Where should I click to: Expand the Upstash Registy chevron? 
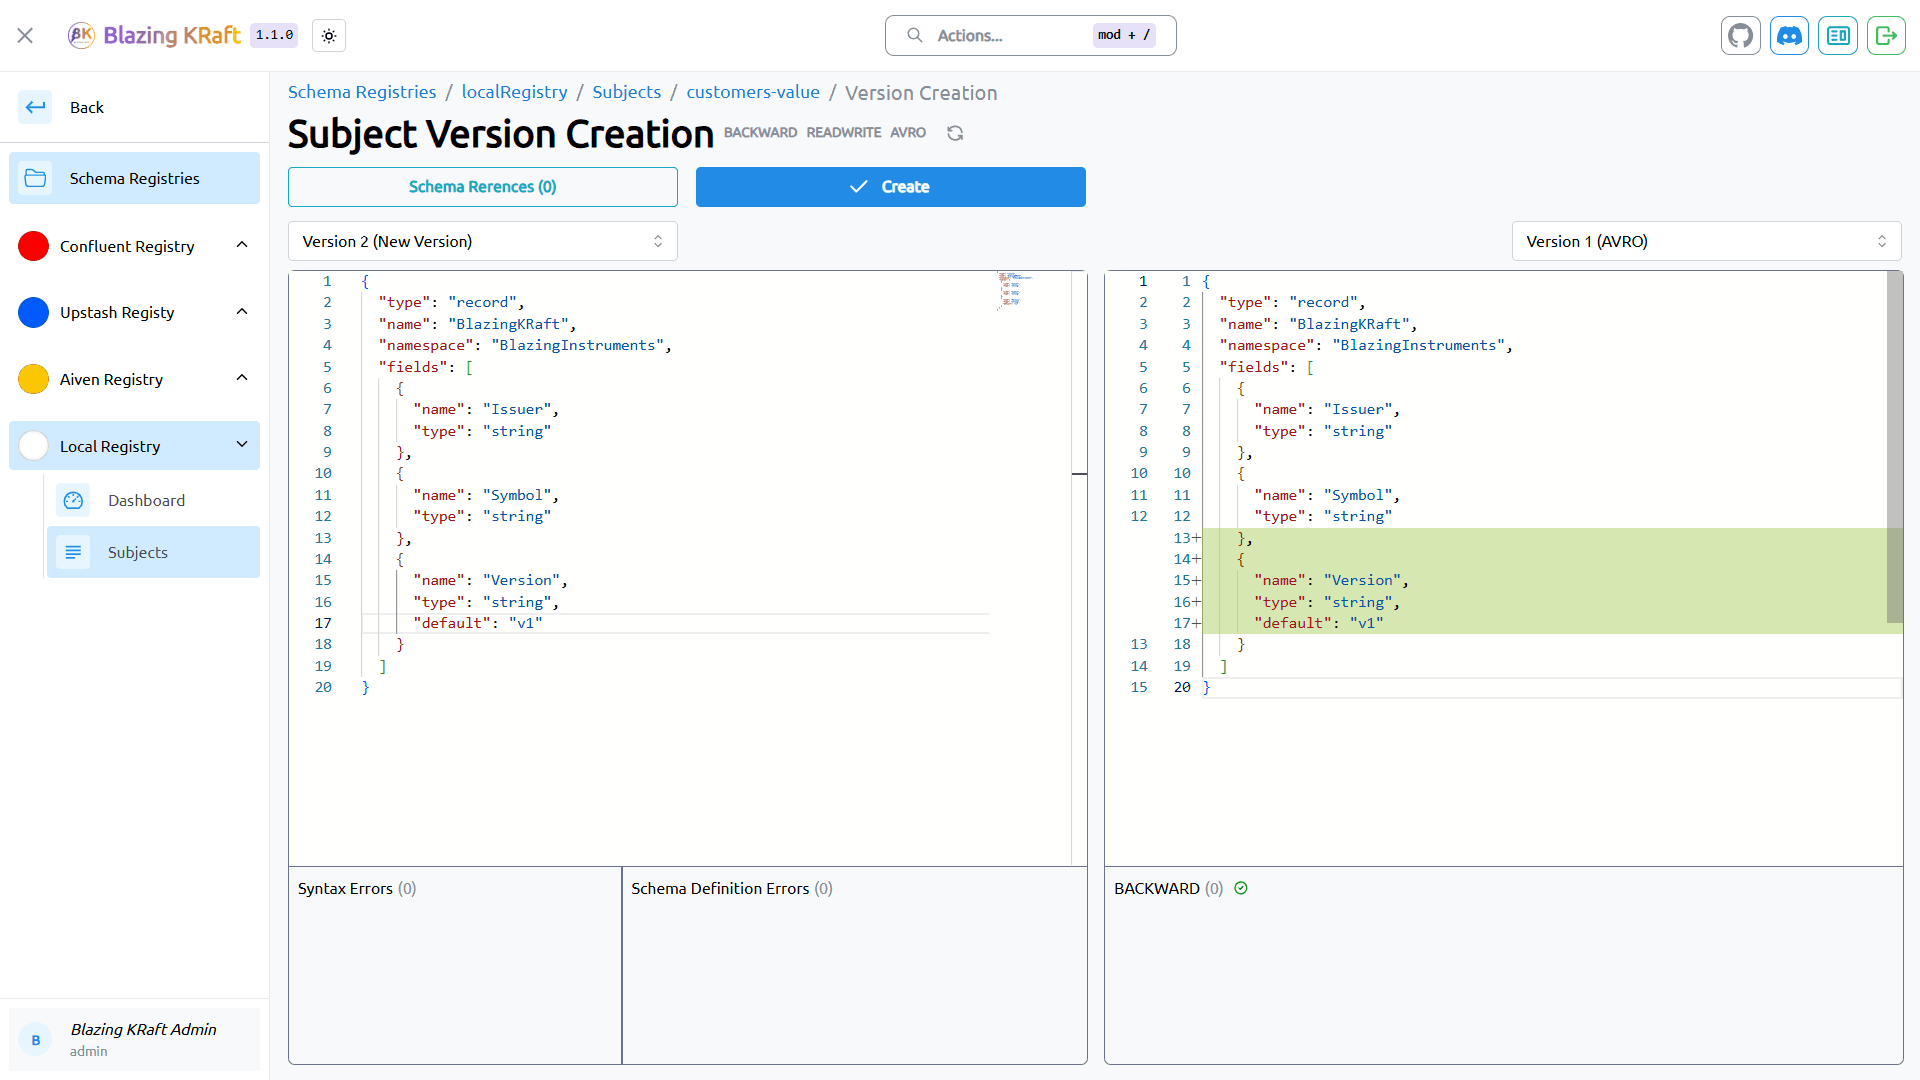pos(242,312)
